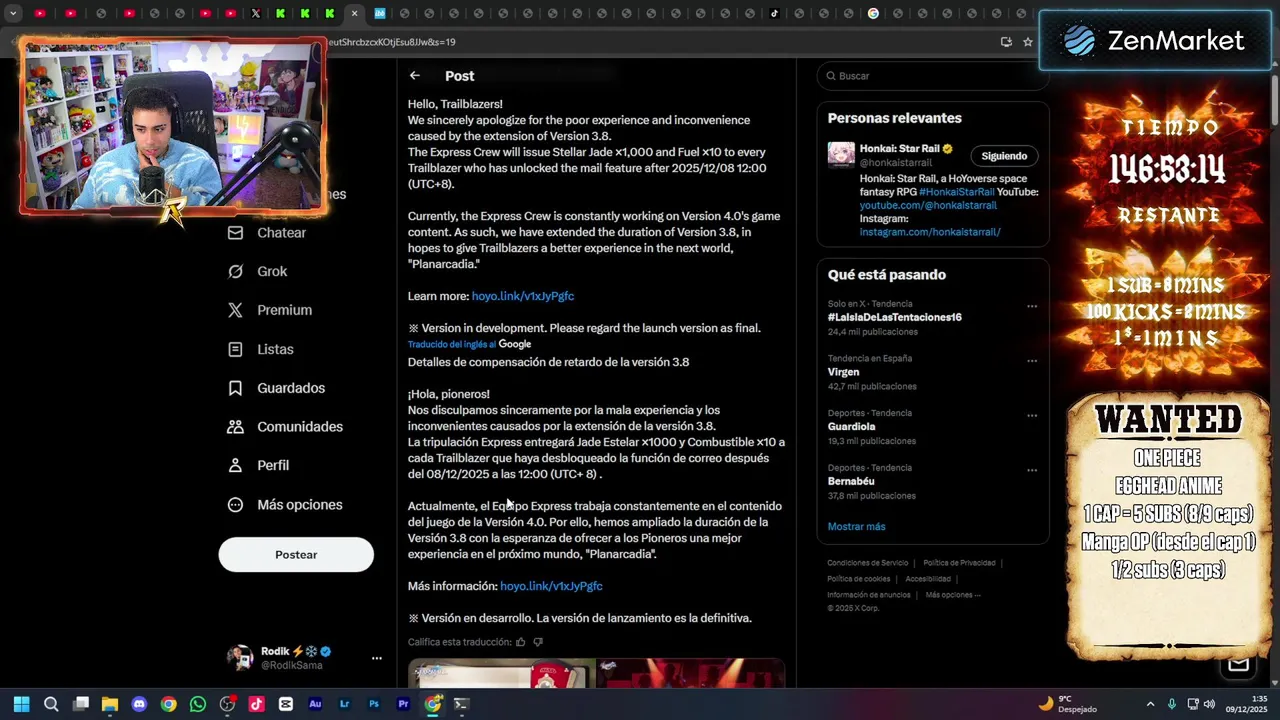Open the red post image on the right
This screenshot has width=1280, height=720.
pyautogui.click(x=691, y=673)
